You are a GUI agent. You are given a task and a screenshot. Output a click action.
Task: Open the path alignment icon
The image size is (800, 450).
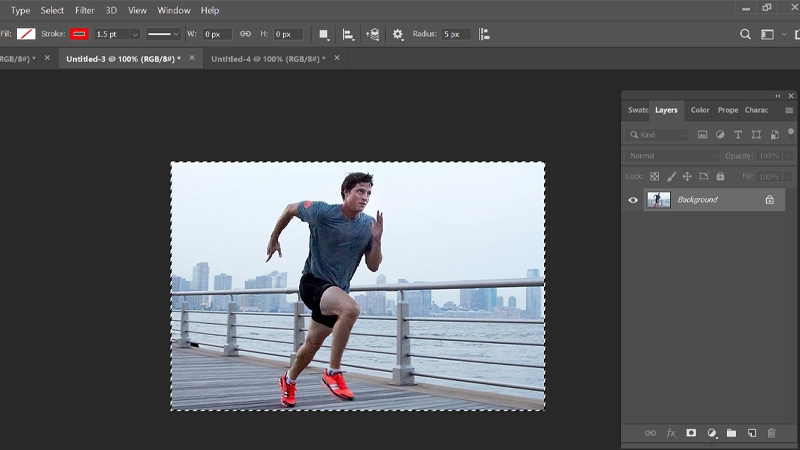point(348,34)
